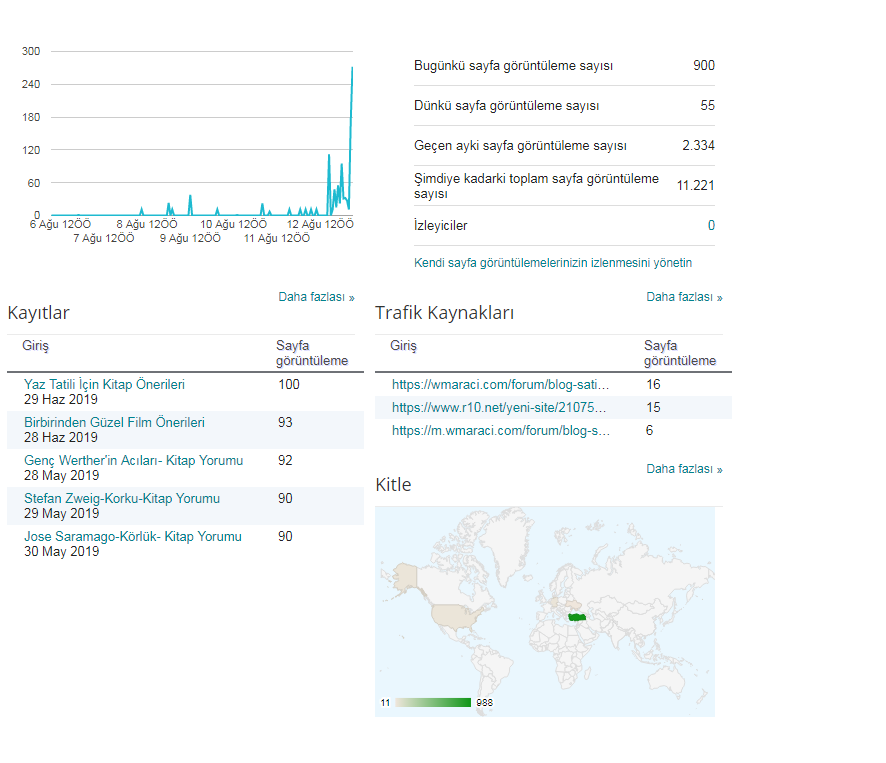Open post 'Genç Werther'in Acıları- Kitap Yorumu'
The height and width of the screenshot is (763, 886).
tap(133, 460)
